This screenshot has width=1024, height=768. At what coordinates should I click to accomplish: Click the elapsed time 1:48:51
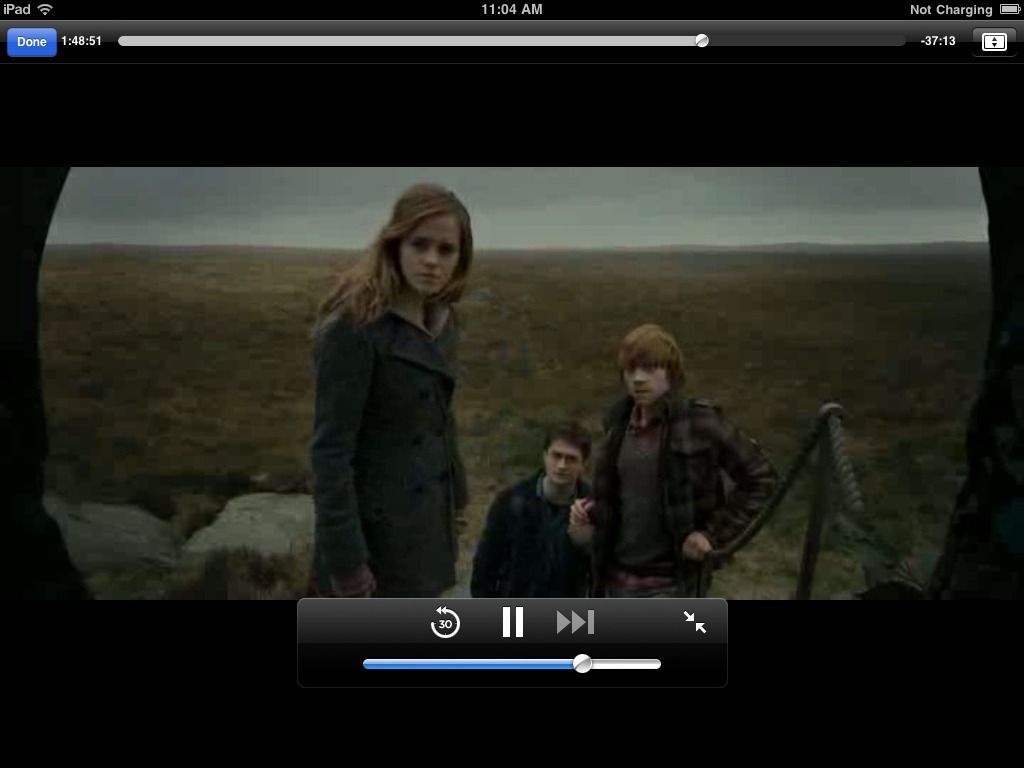(x=81, y=40)
